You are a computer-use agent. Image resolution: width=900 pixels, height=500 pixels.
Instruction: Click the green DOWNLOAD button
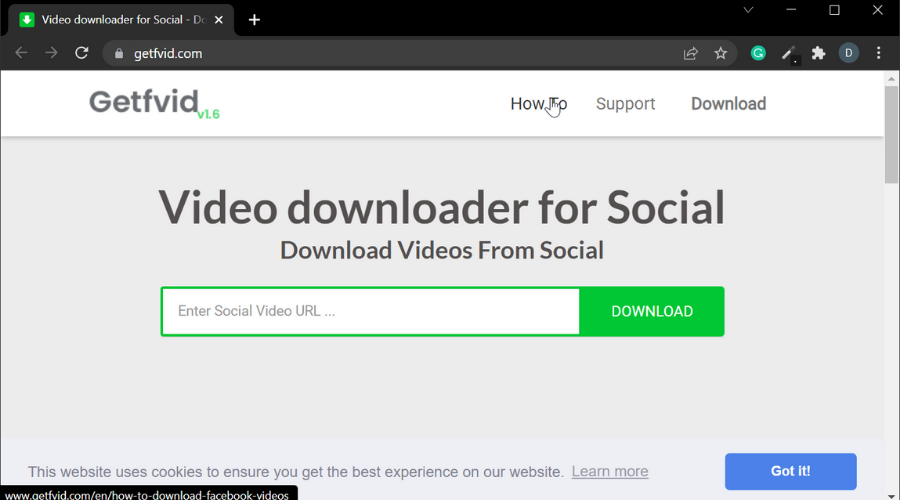(652, 311)
